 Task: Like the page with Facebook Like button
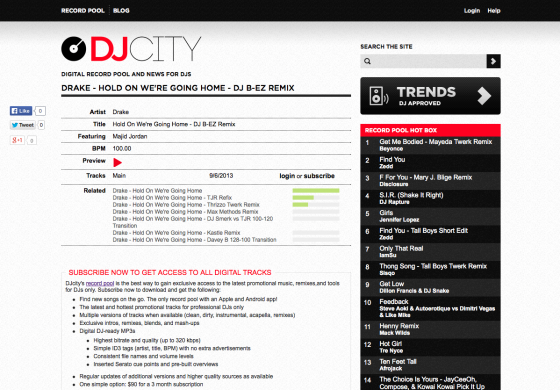click(x=21, y=111)
